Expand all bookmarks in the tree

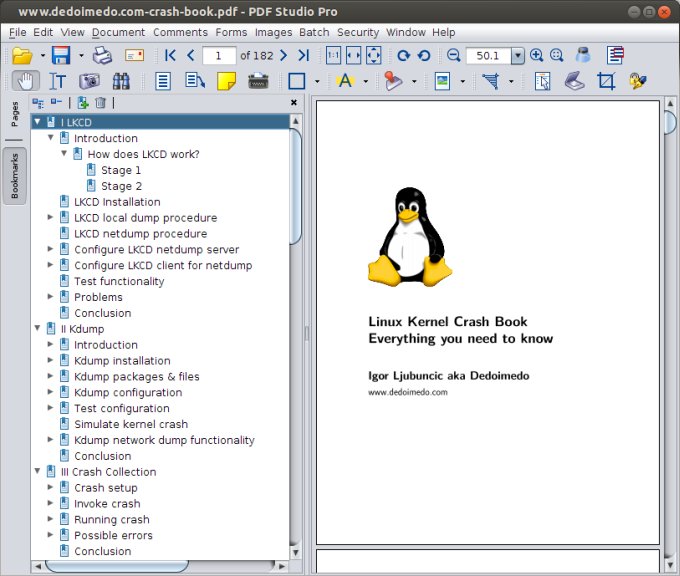click(38, 103)
